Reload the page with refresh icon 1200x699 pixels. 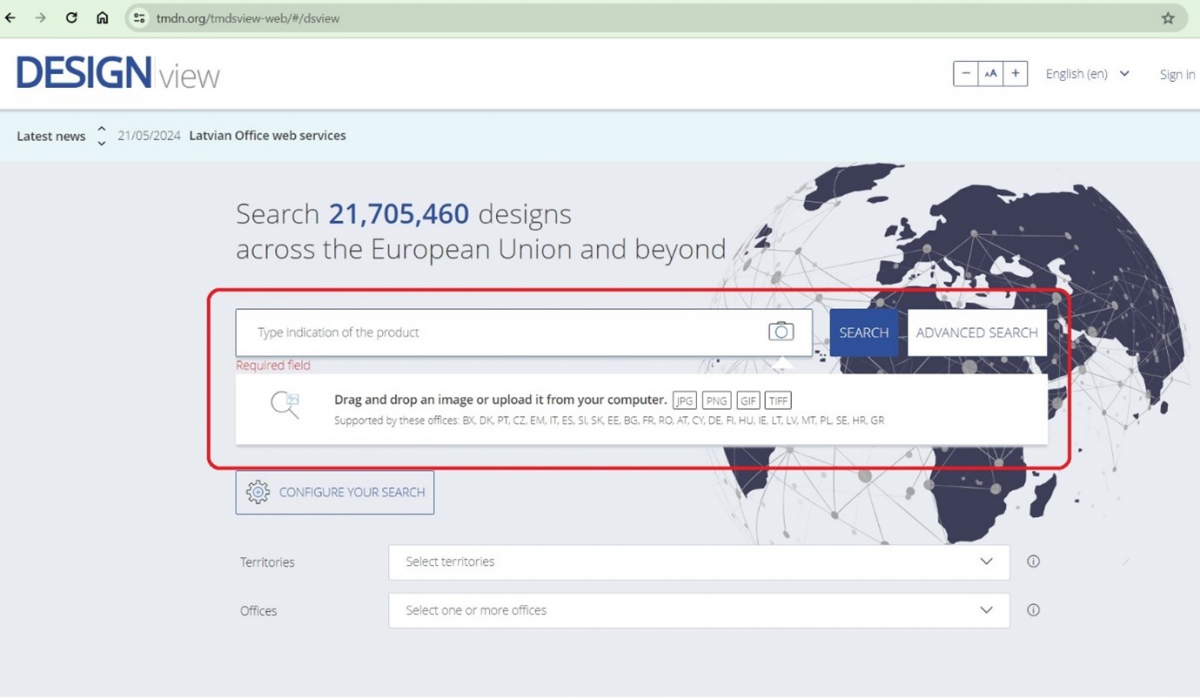click(72, 18)
